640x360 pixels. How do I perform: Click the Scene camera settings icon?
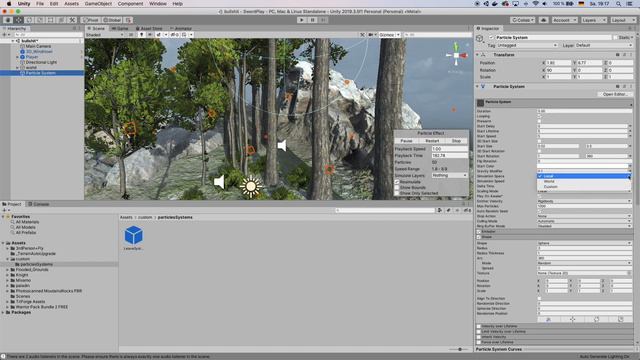click(x=371, y=35)
